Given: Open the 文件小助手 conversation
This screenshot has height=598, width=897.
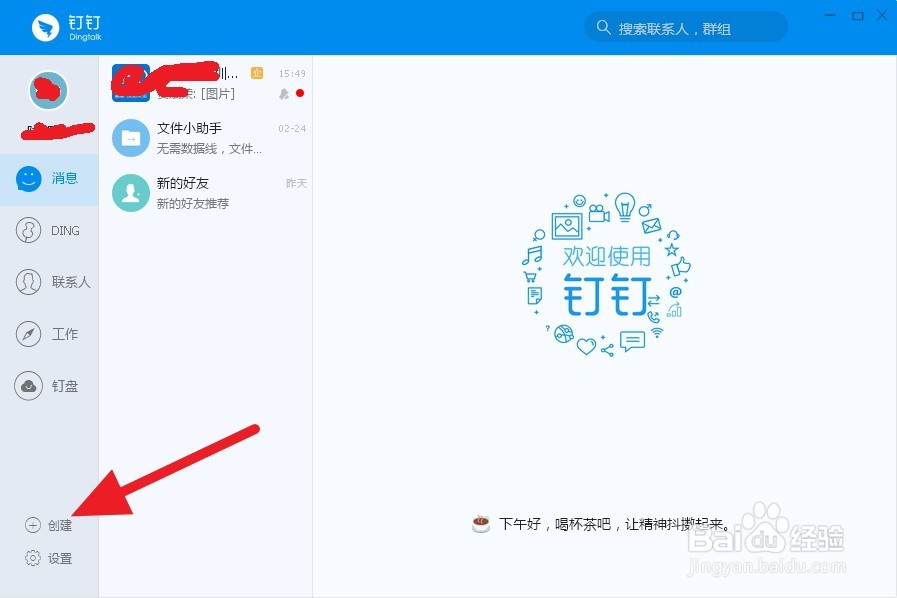Looking at the screenshot, I should [x=206, y=138].
